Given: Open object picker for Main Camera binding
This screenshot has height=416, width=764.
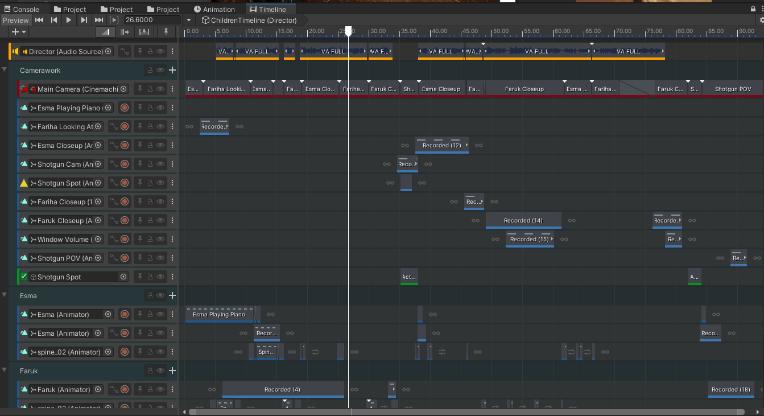Looking at the screenshot, I should [x=123, y=89].
